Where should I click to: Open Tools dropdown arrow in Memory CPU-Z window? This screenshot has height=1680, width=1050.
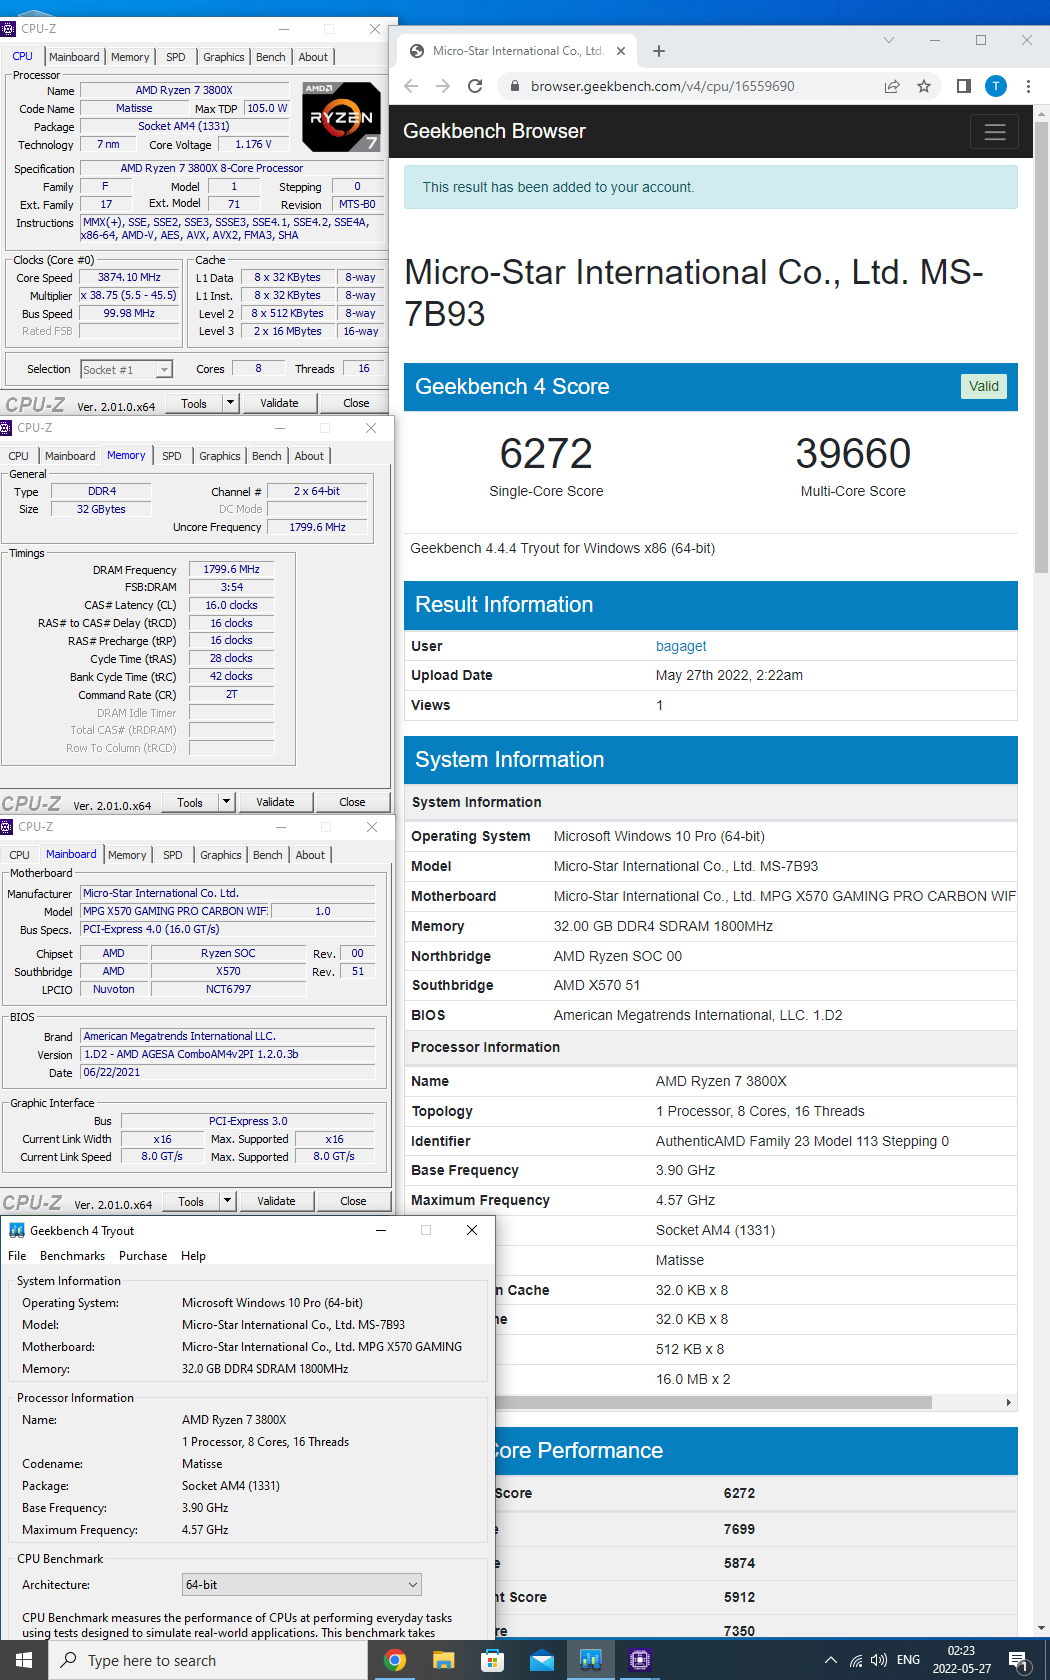coord(226,802)
